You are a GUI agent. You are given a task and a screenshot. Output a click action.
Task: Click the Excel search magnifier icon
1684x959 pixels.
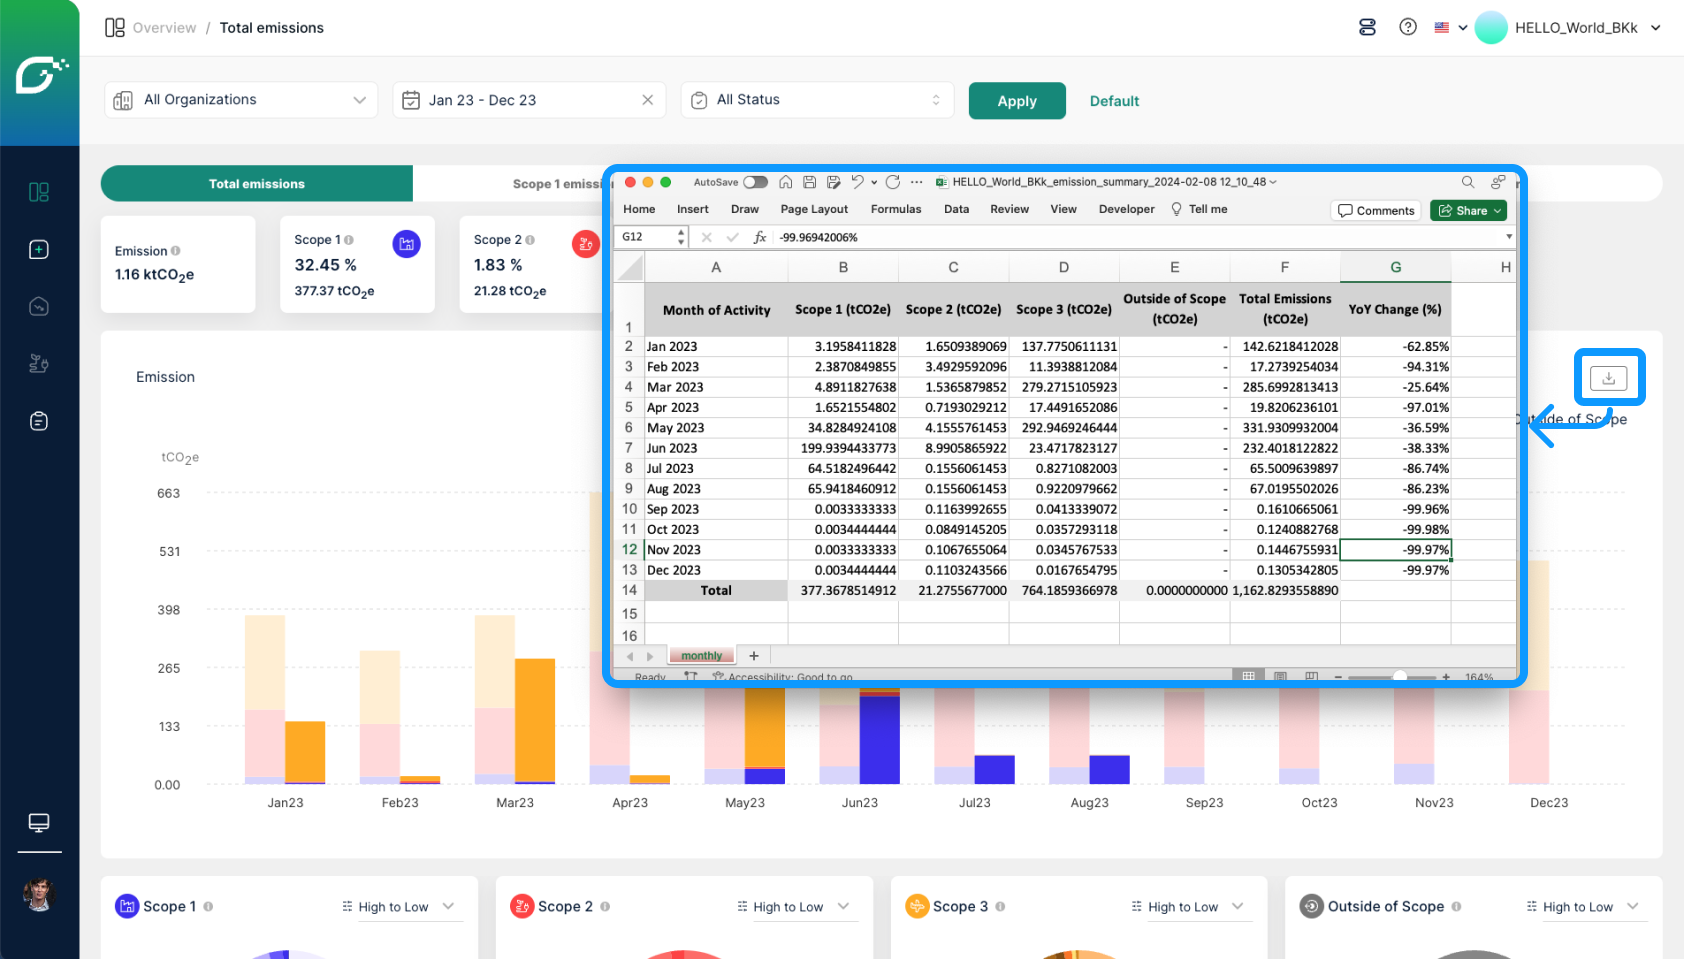tap(1467, 182)
